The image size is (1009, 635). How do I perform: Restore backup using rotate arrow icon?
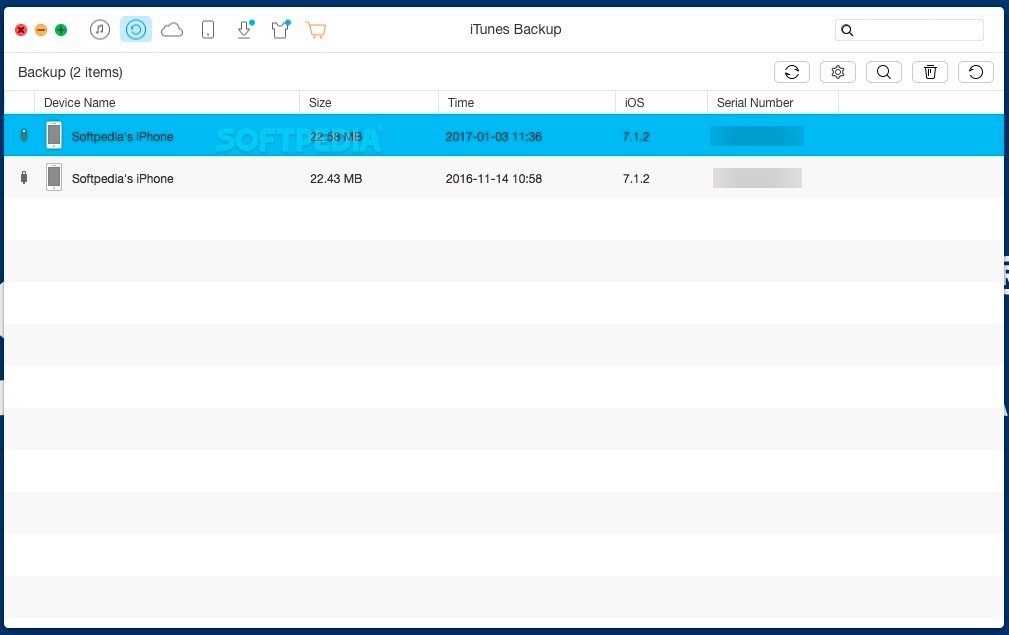point(975,71)
